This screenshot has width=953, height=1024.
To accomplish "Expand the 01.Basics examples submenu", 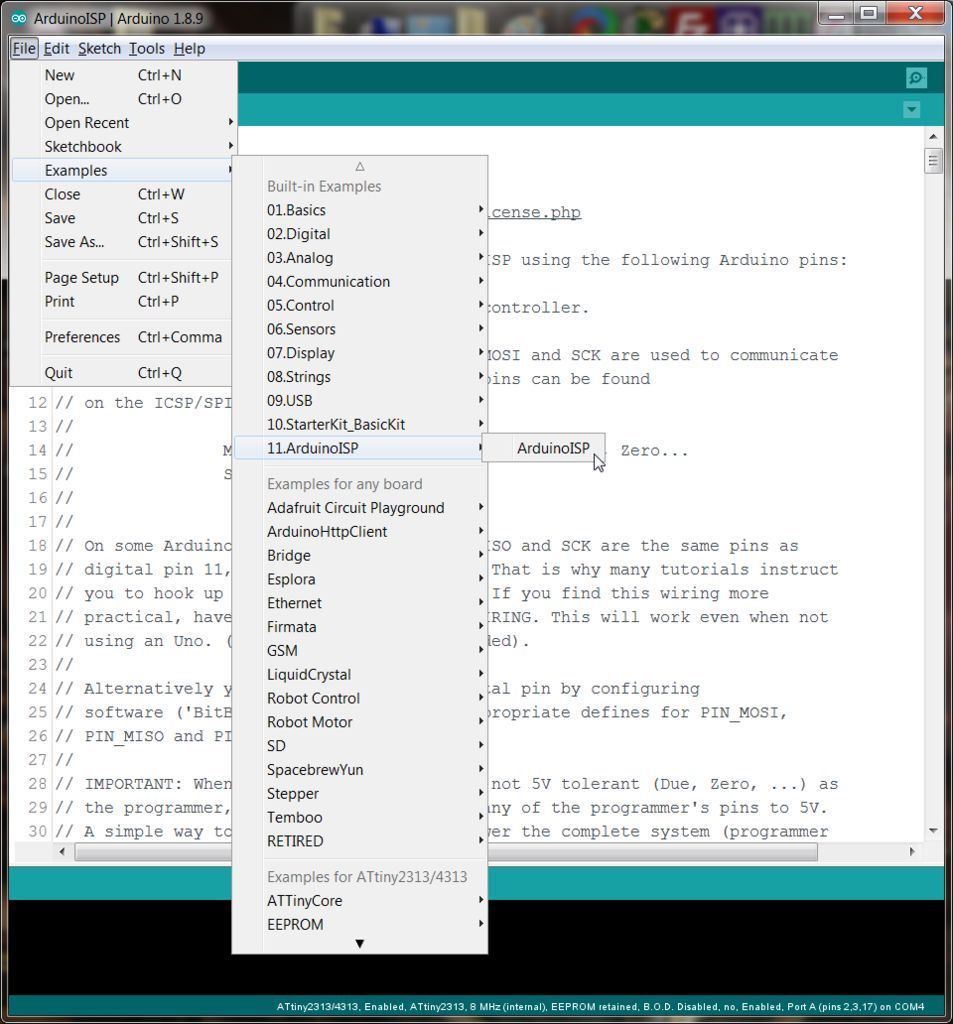I will (298, 210).
